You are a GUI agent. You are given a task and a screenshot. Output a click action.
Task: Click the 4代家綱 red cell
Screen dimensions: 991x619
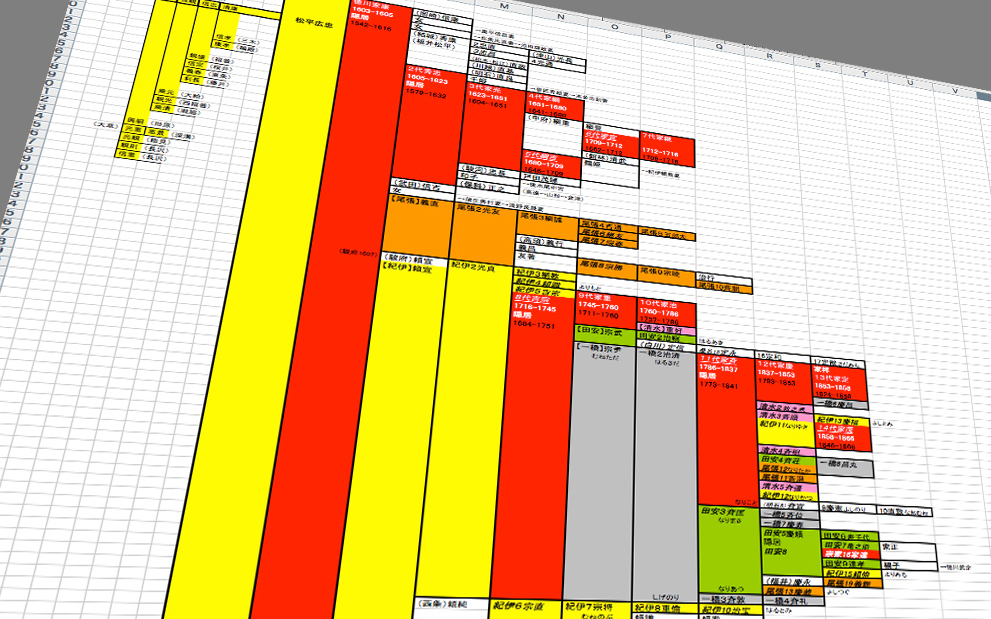point(552,118)
